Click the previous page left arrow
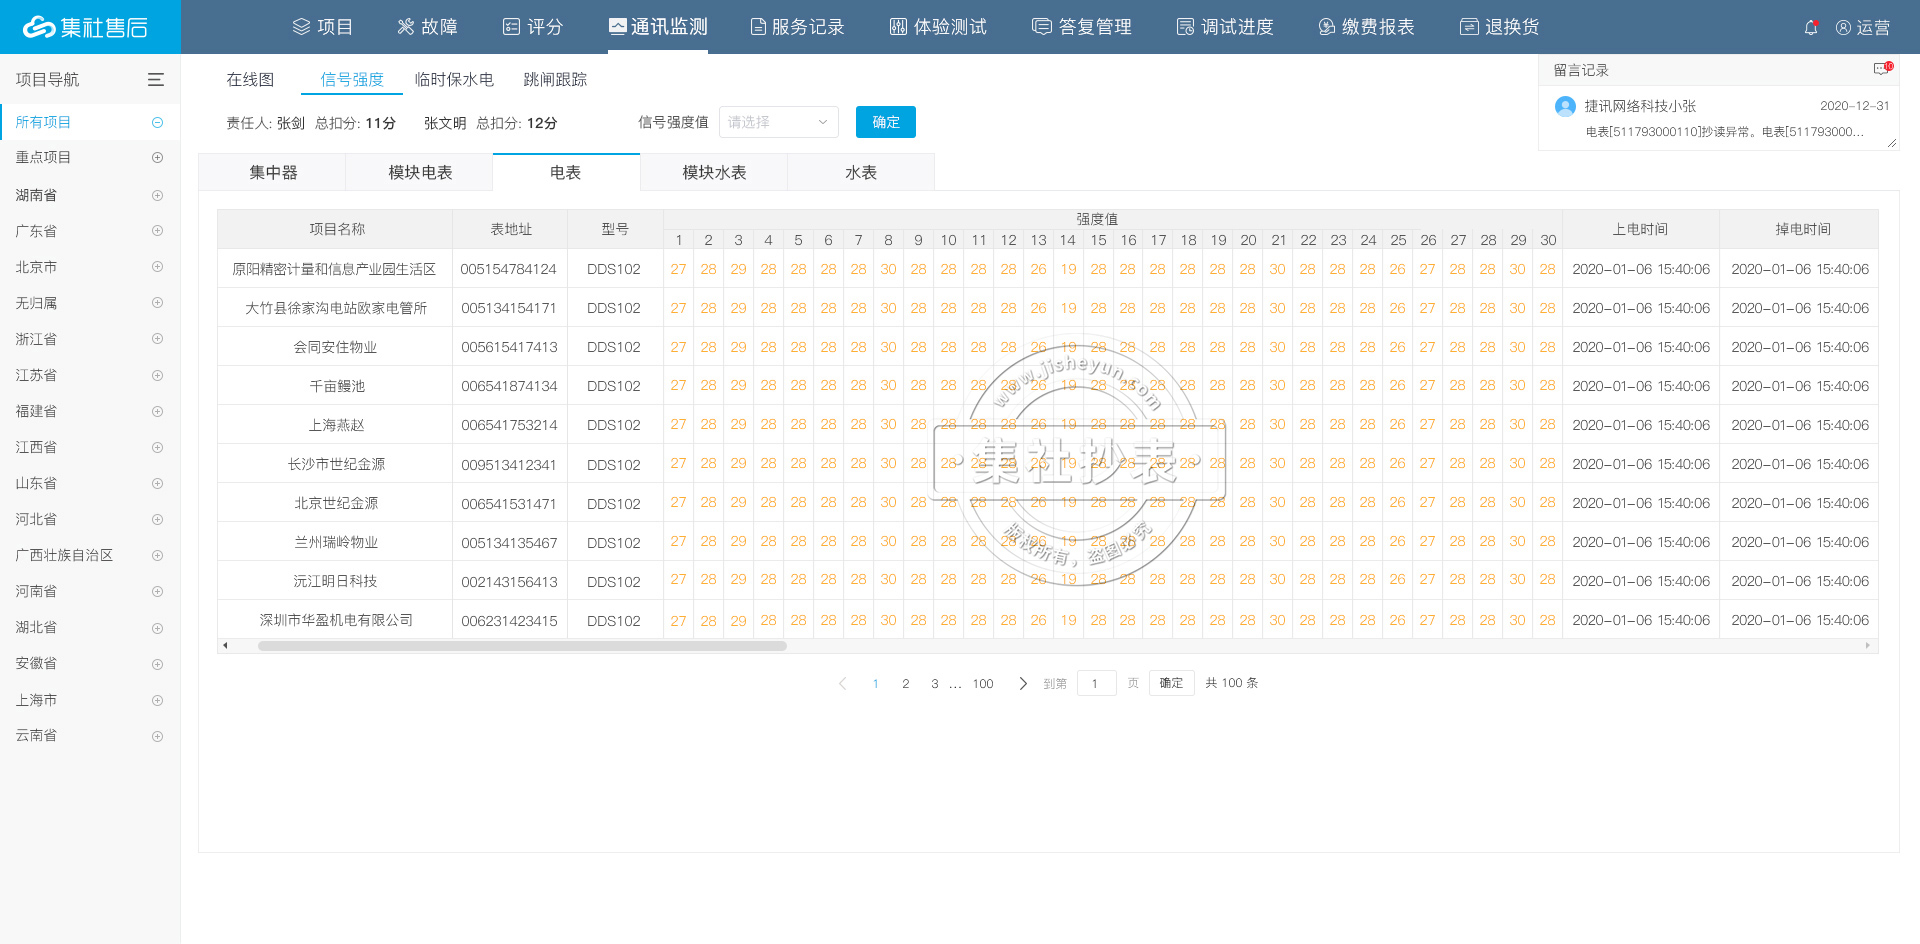The width and height of the screenshot is (1920, 944). coord(842,684)
